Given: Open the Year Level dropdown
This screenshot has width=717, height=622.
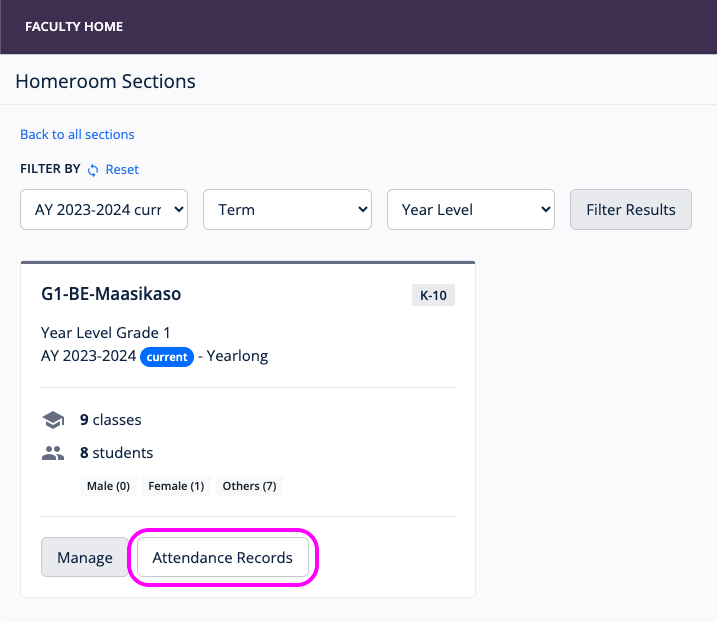Looking at the screenshot, I should click(x=471, y=210).
